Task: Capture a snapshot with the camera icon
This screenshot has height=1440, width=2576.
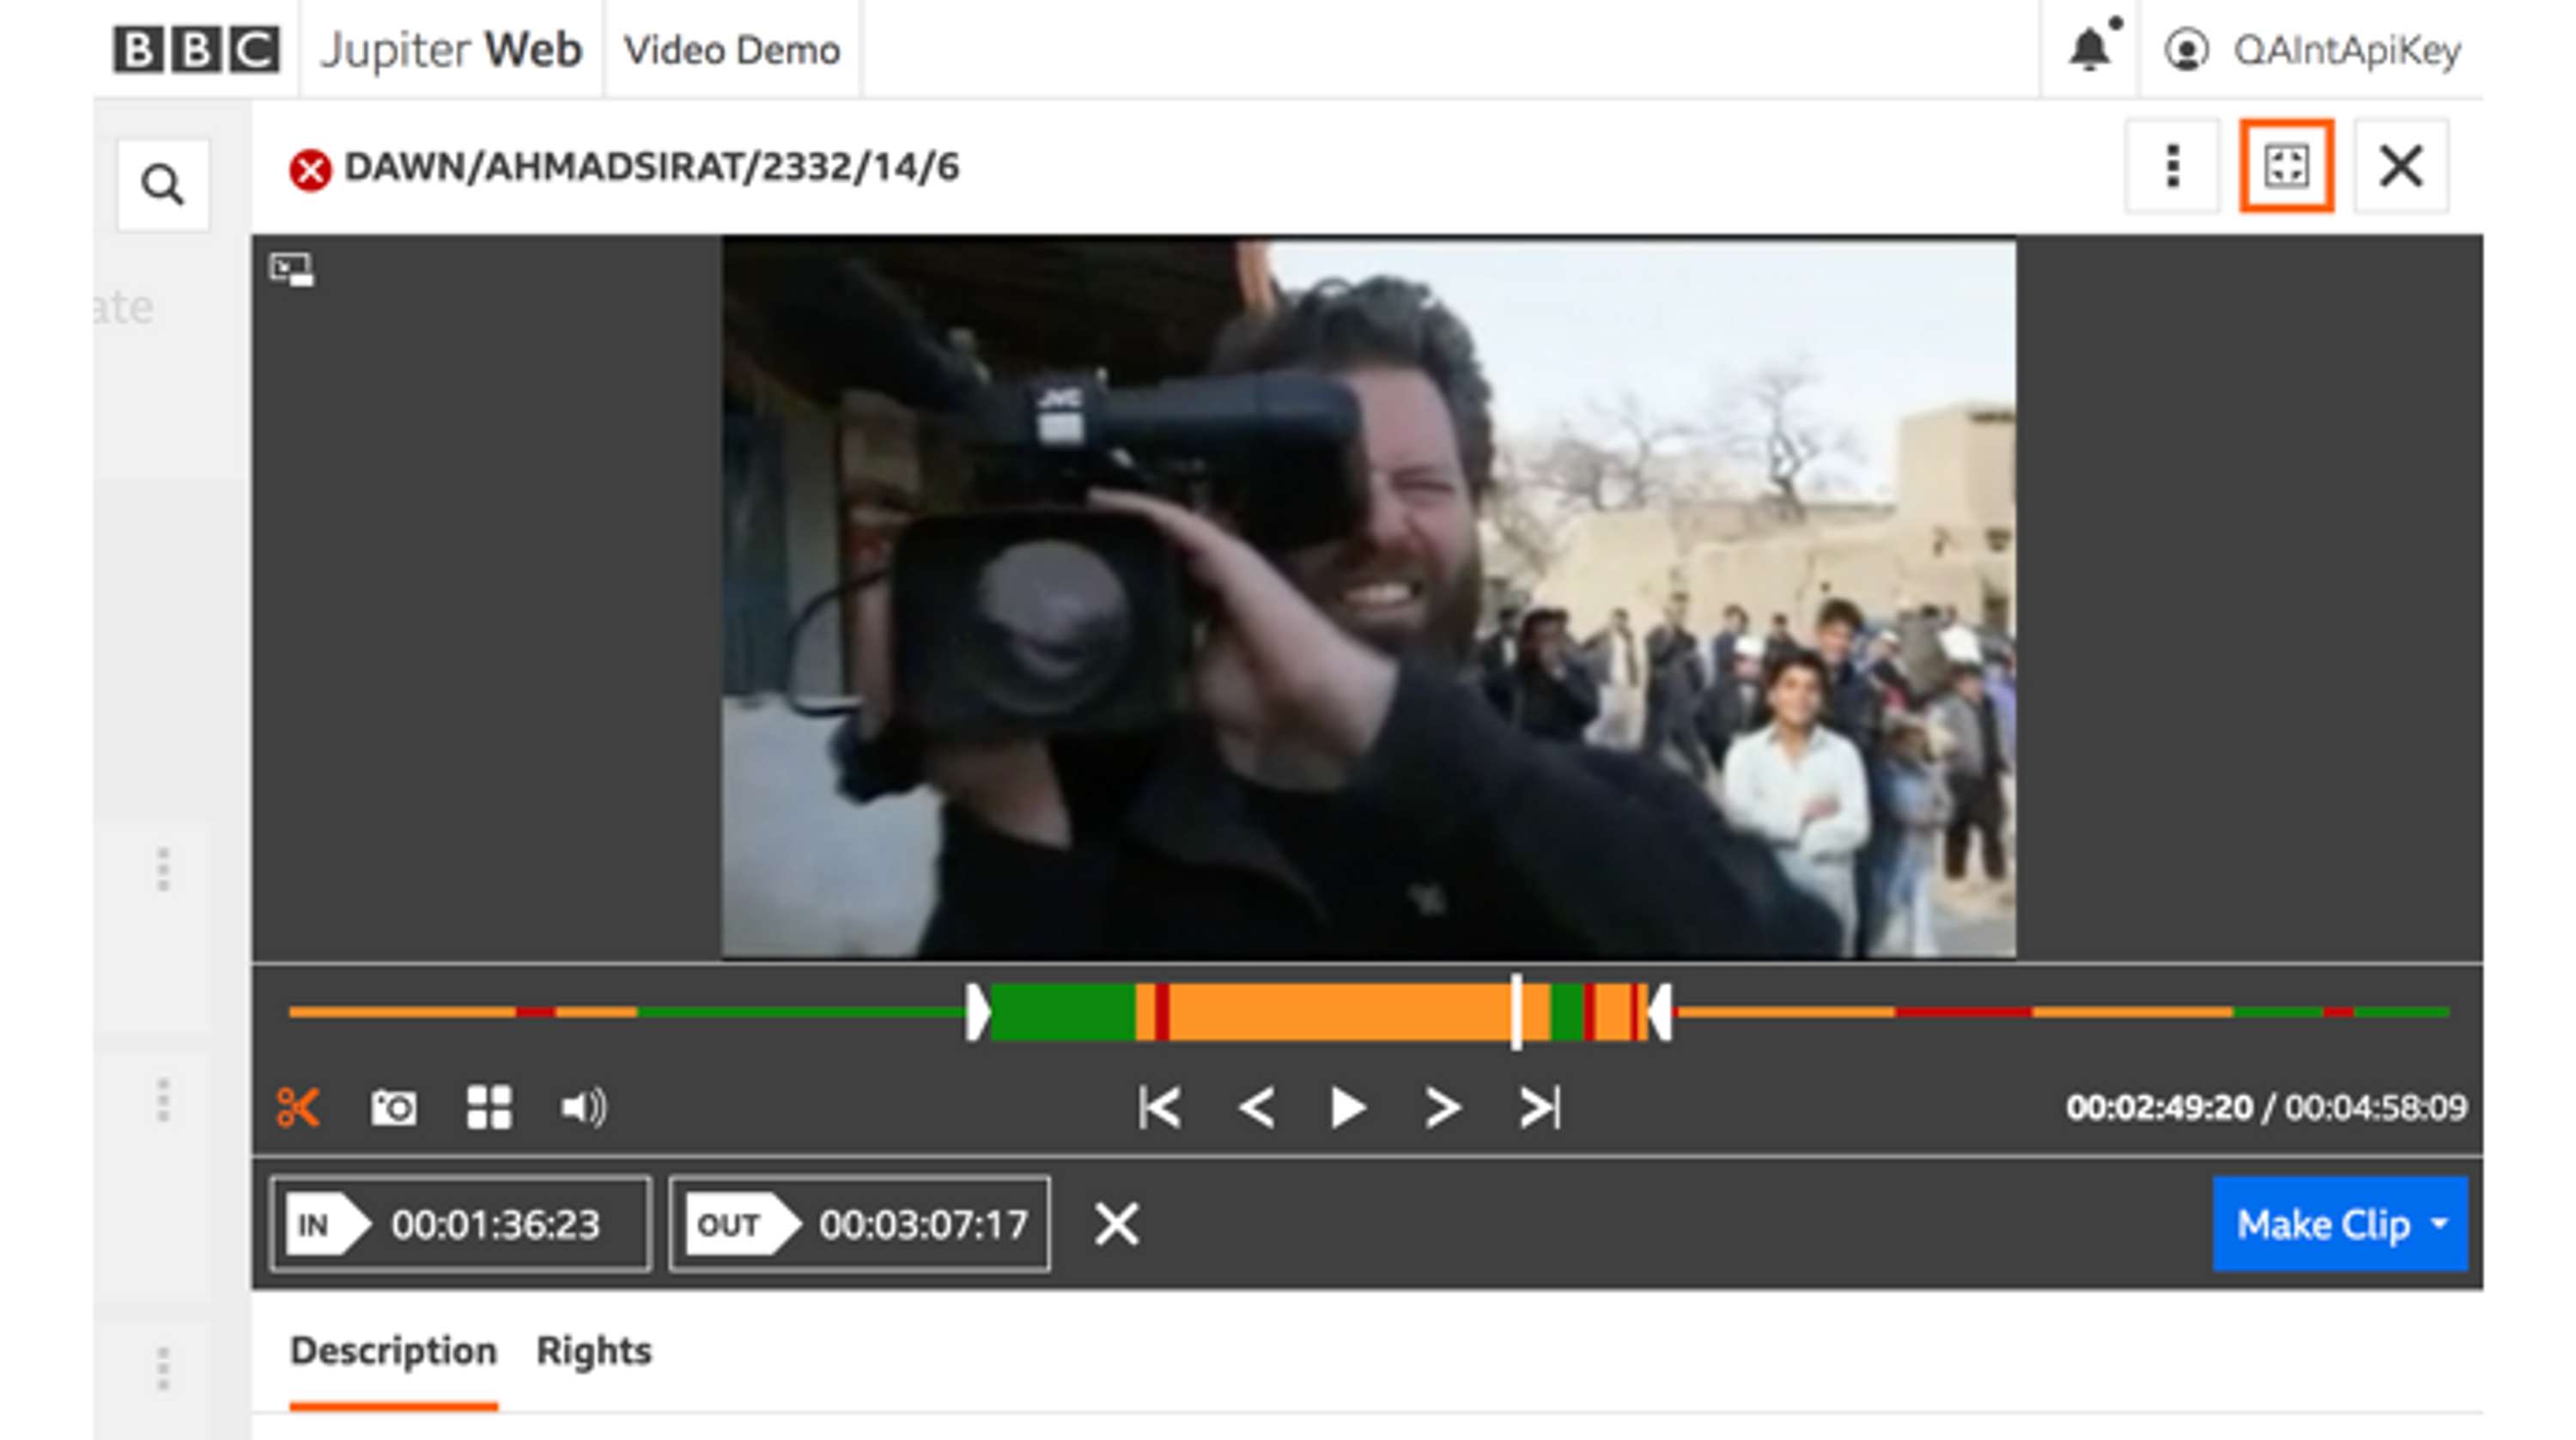Action: click(x=393, y=1108)
